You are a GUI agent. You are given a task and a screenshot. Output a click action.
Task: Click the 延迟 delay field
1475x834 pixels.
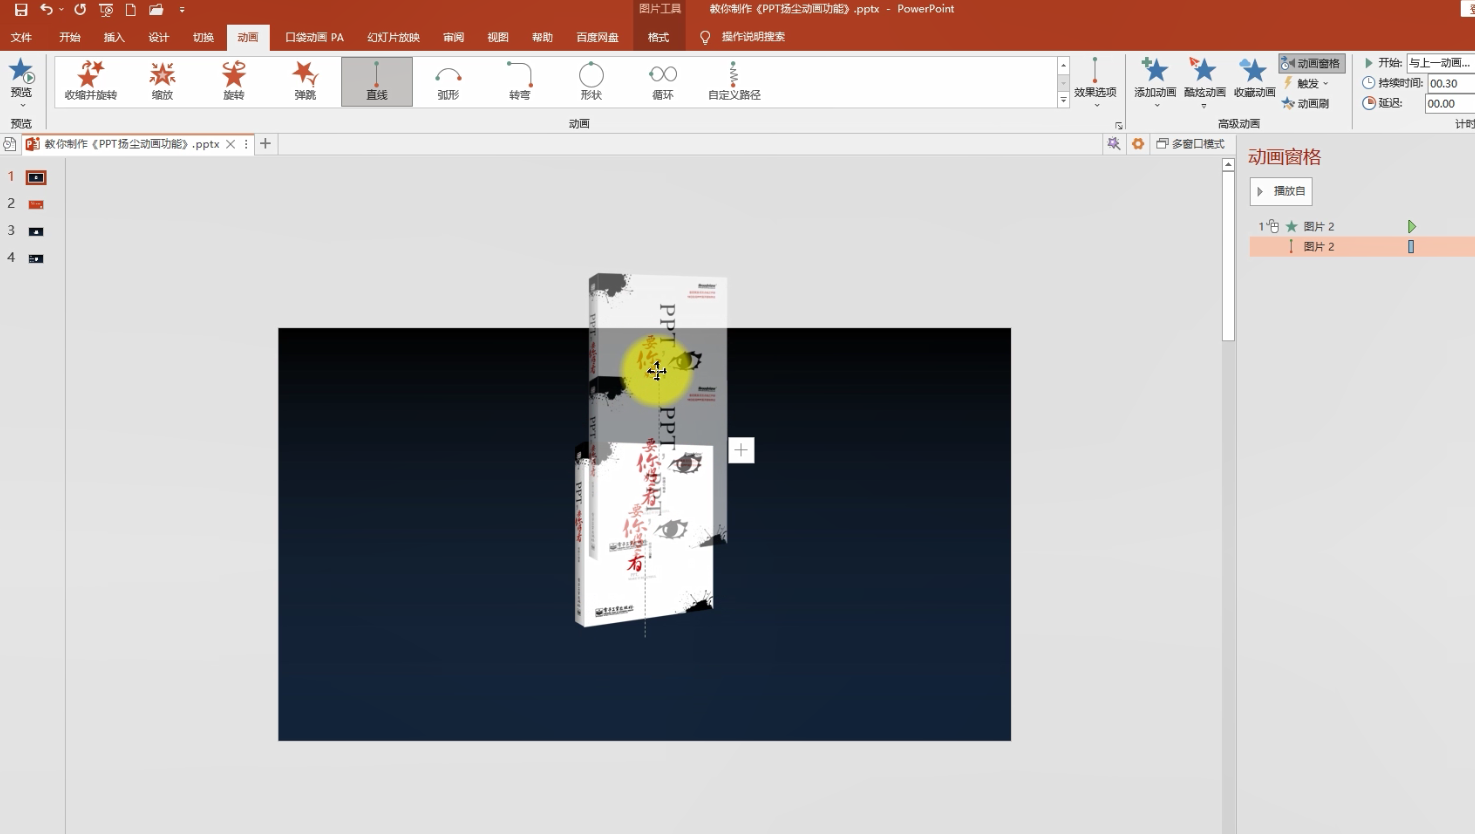point(1450,103)
